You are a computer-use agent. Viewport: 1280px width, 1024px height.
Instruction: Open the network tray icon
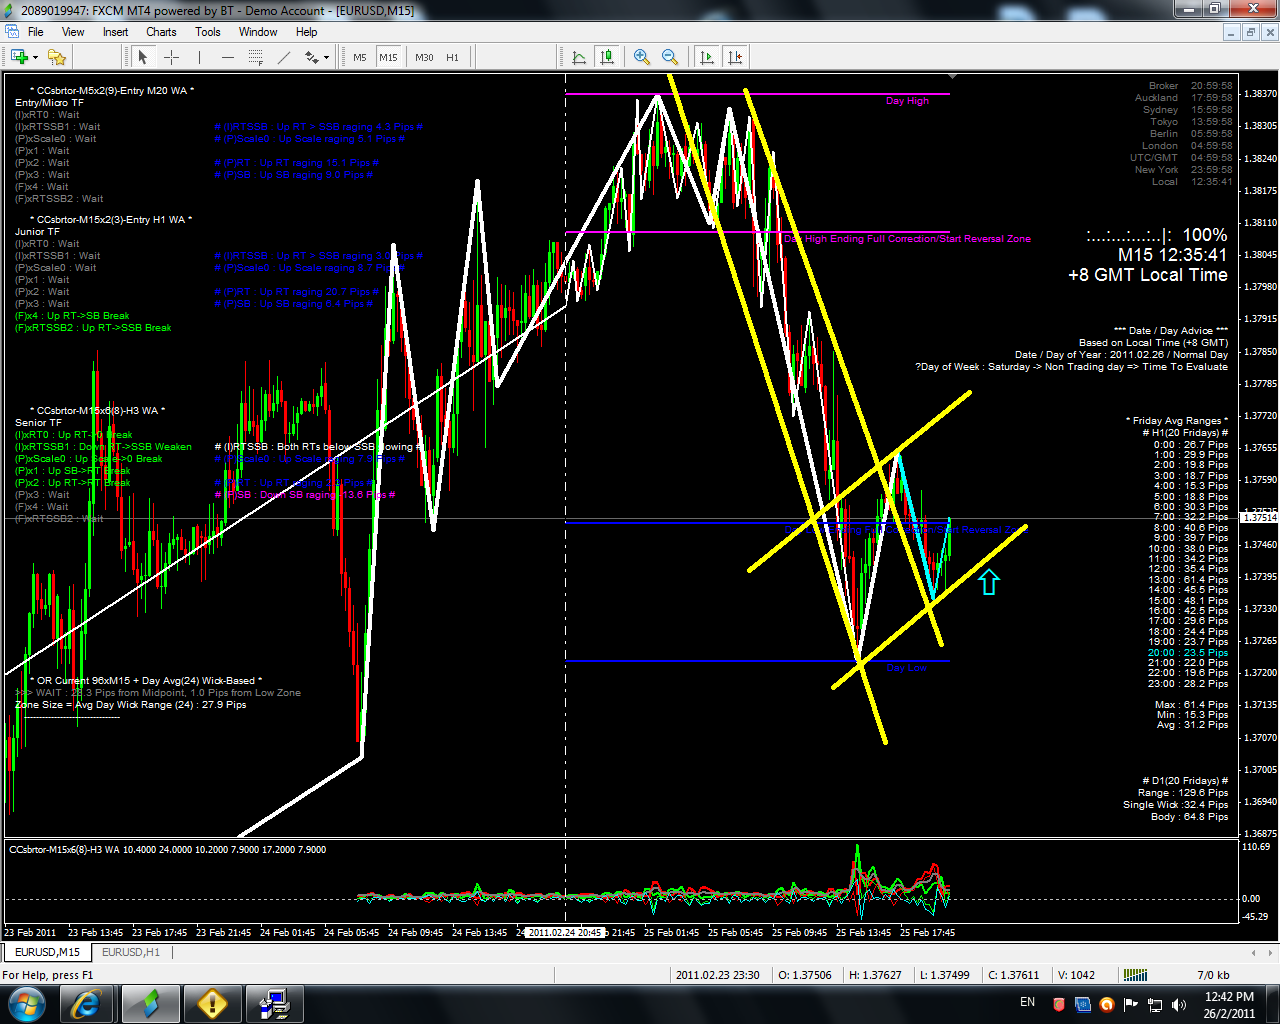[1155, 1004]
